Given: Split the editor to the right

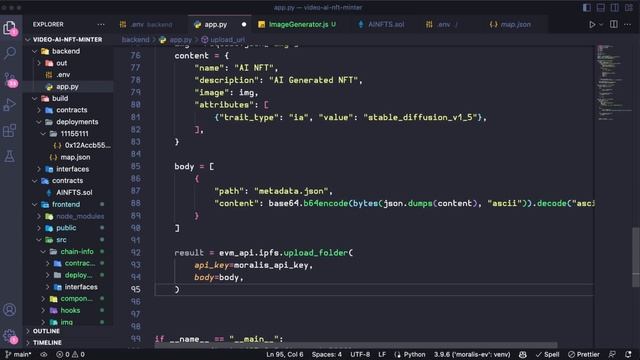Looking at the screenshot, I should point(613,24).
